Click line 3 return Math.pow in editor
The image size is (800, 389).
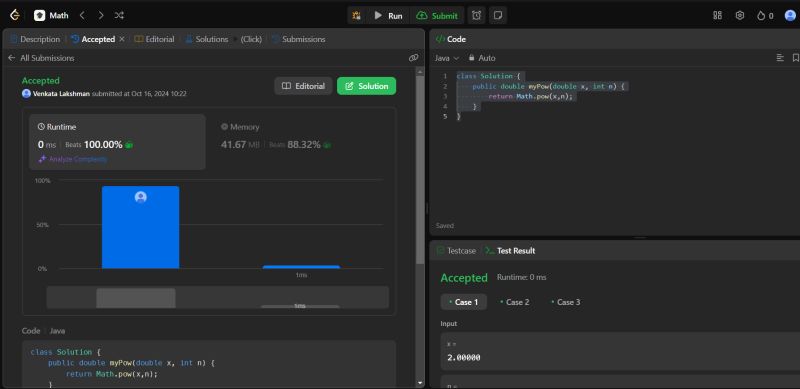[x=531, y=96]
